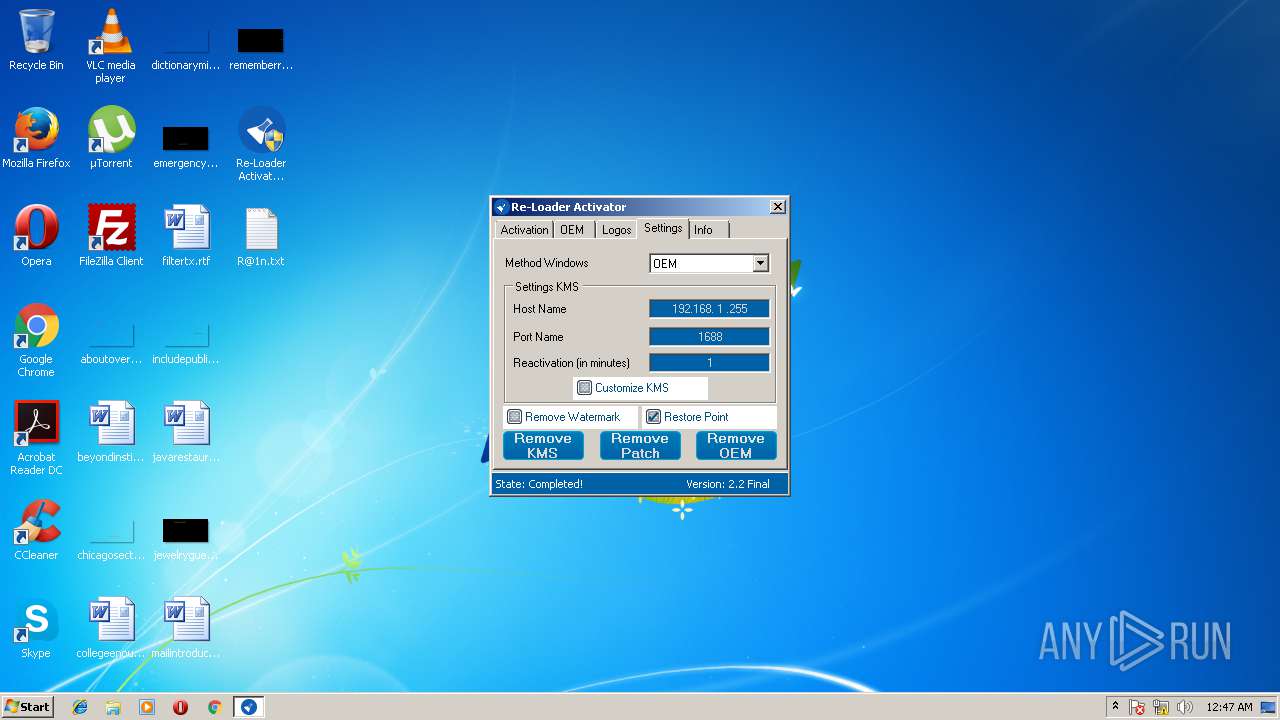Open the CCleaner desktop shortcut
Image resolution: width=1280 pixels, height=720 pixels.
36,530
